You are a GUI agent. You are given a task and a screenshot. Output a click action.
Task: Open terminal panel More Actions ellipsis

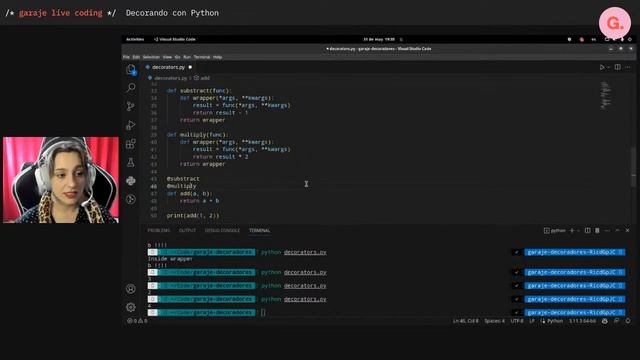click(607, 231)
